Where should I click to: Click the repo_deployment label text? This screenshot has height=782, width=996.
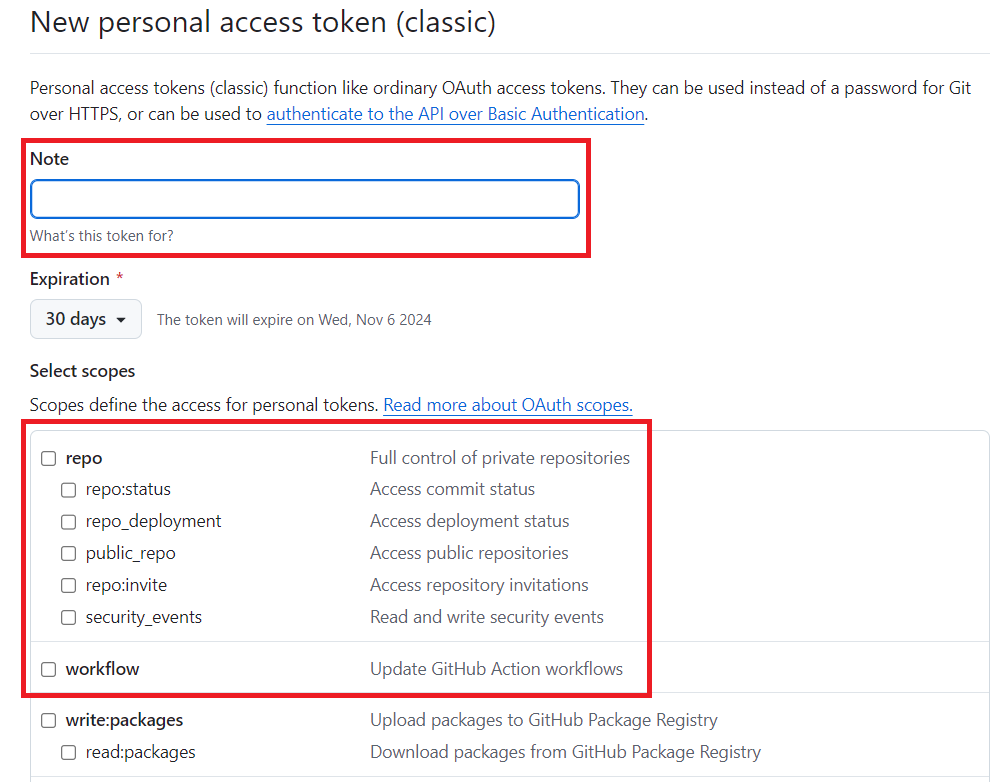coord(153,521)
